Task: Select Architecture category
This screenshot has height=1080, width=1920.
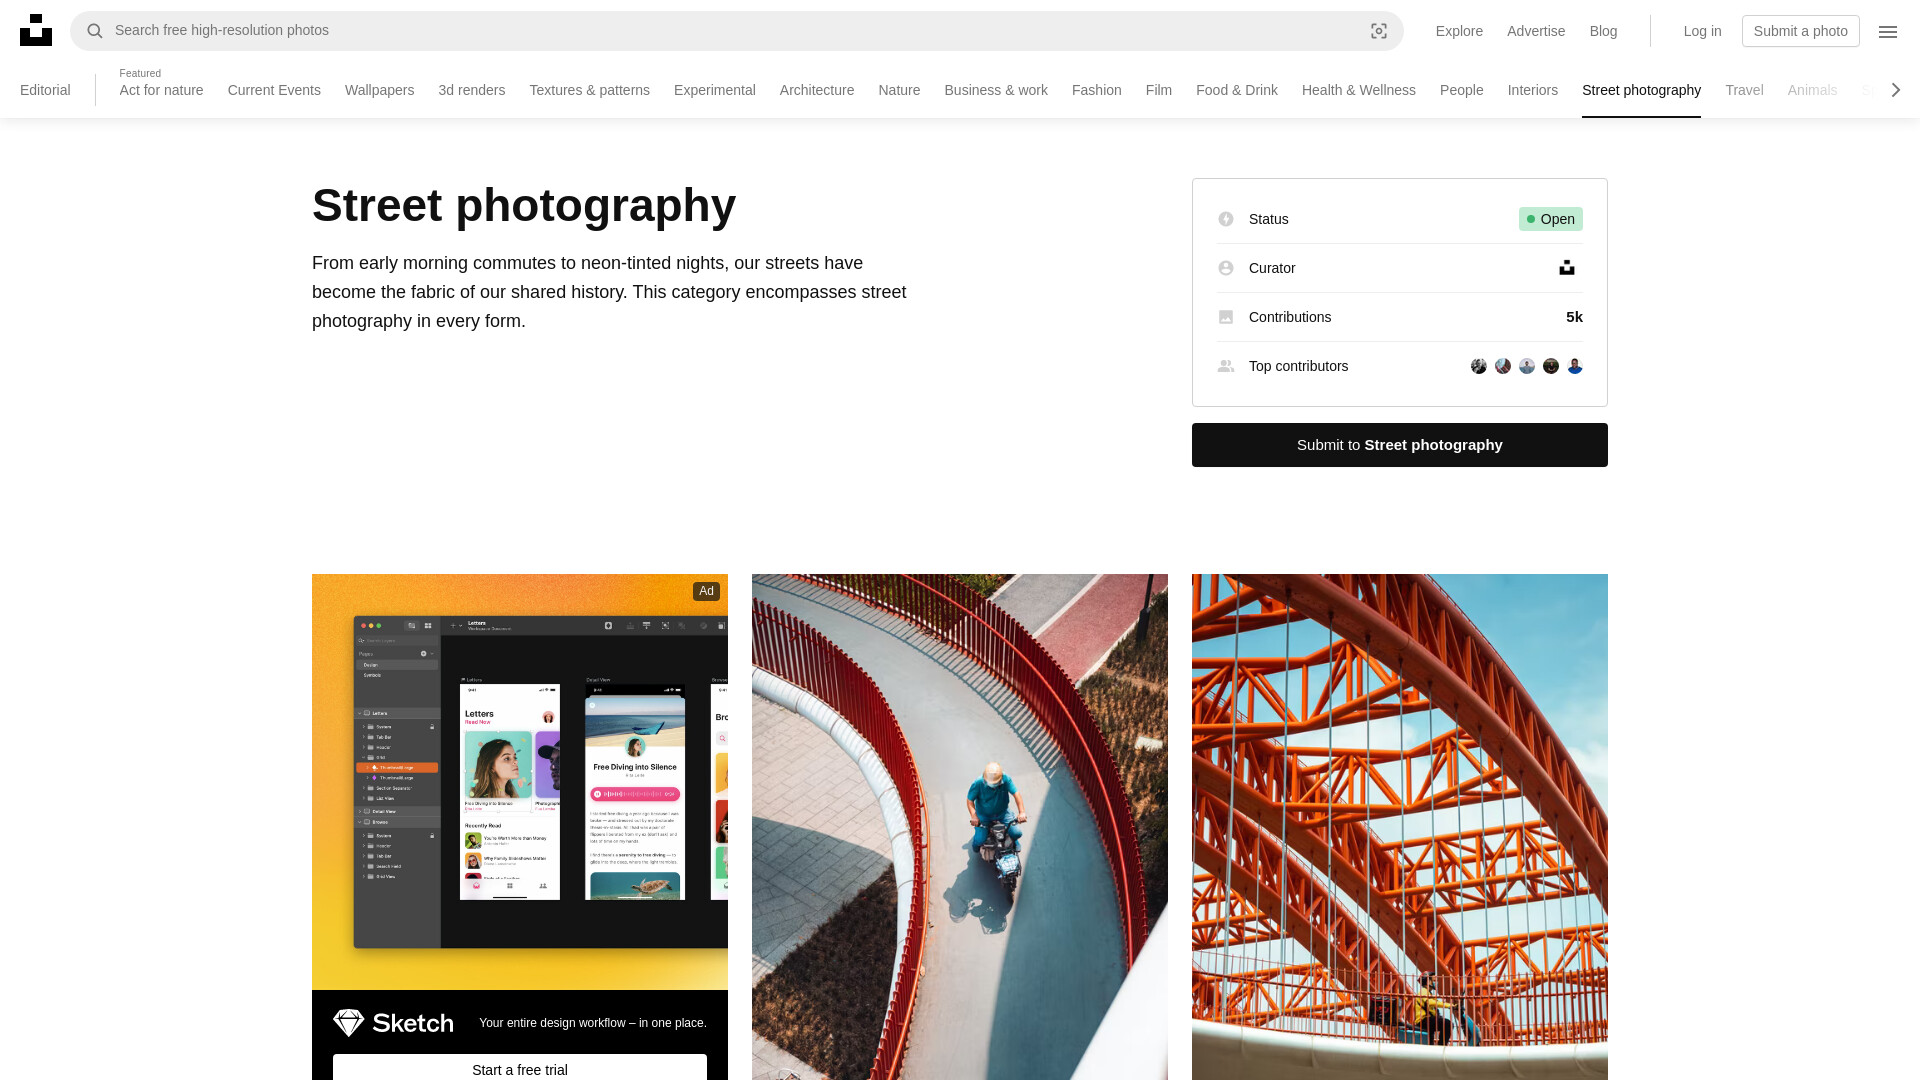Action: pyautogui.click(x=816, y=90)
